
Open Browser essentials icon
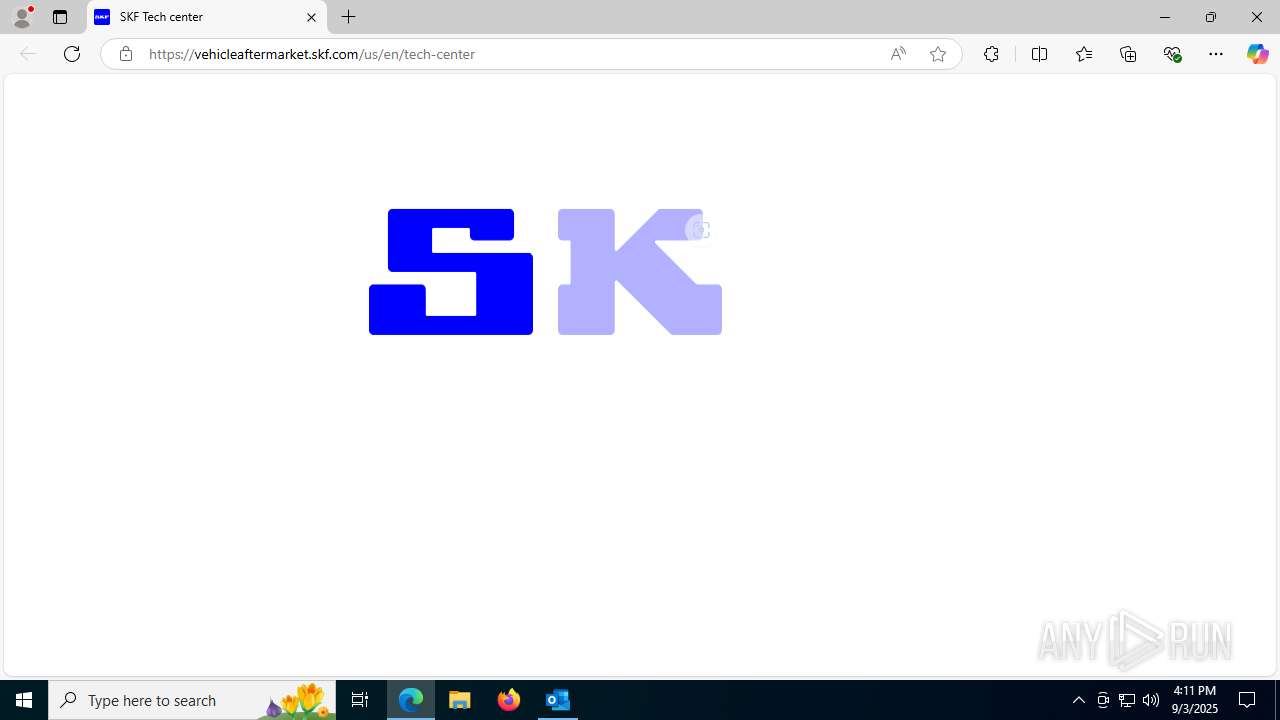click(x=1172, y=54)
